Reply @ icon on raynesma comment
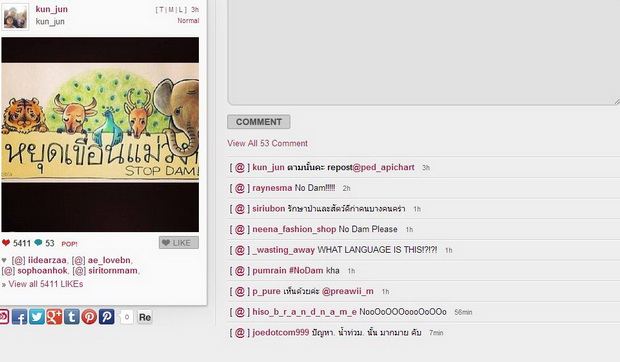The width and height of the screenshot is (620, 362). coord(240,188)
